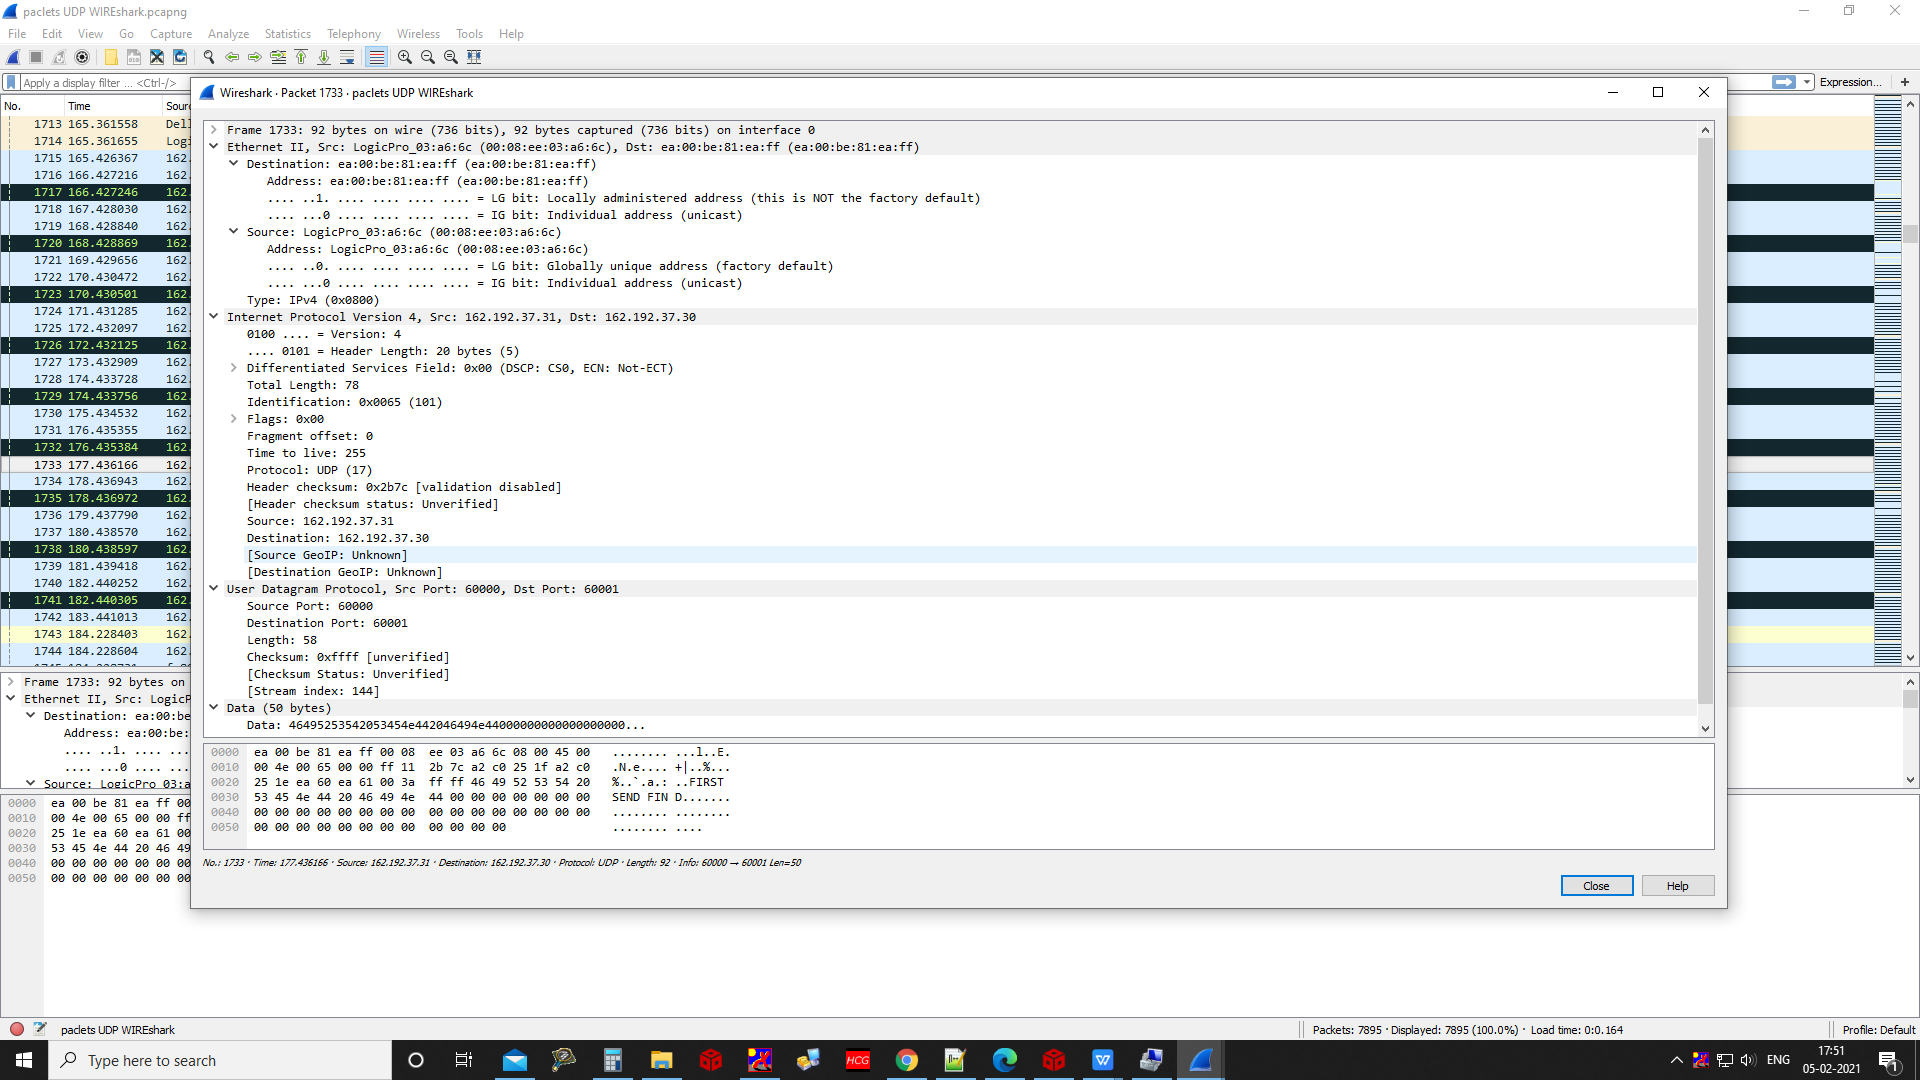This screenshot has height=1080, width=1920.
Task: Reload this capture file icon
Action: coord(180,57)
